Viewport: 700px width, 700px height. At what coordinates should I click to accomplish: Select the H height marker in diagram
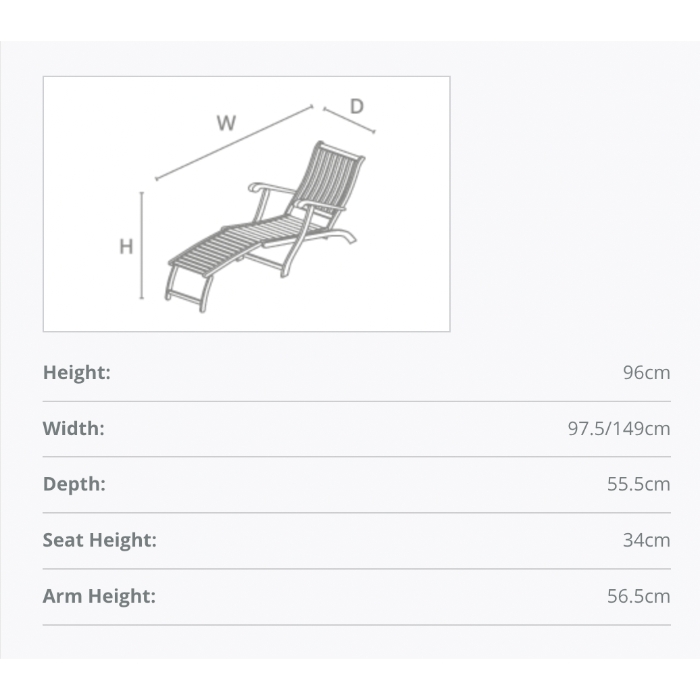[126, 246]
